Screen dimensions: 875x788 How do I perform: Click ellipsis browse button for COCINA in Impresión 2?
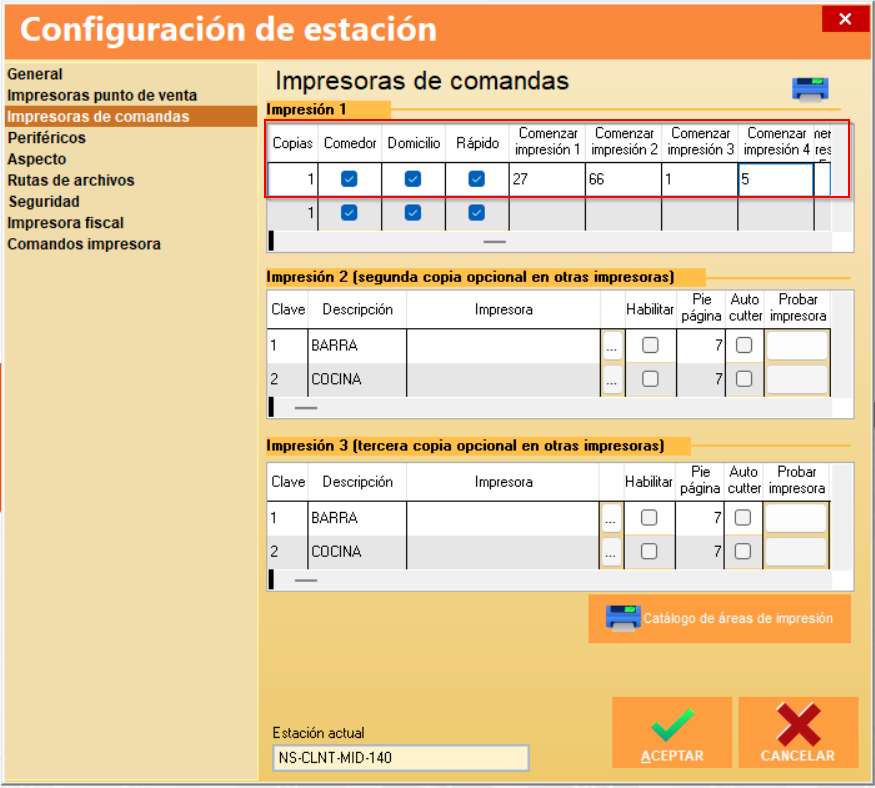(x=612, y=380)
